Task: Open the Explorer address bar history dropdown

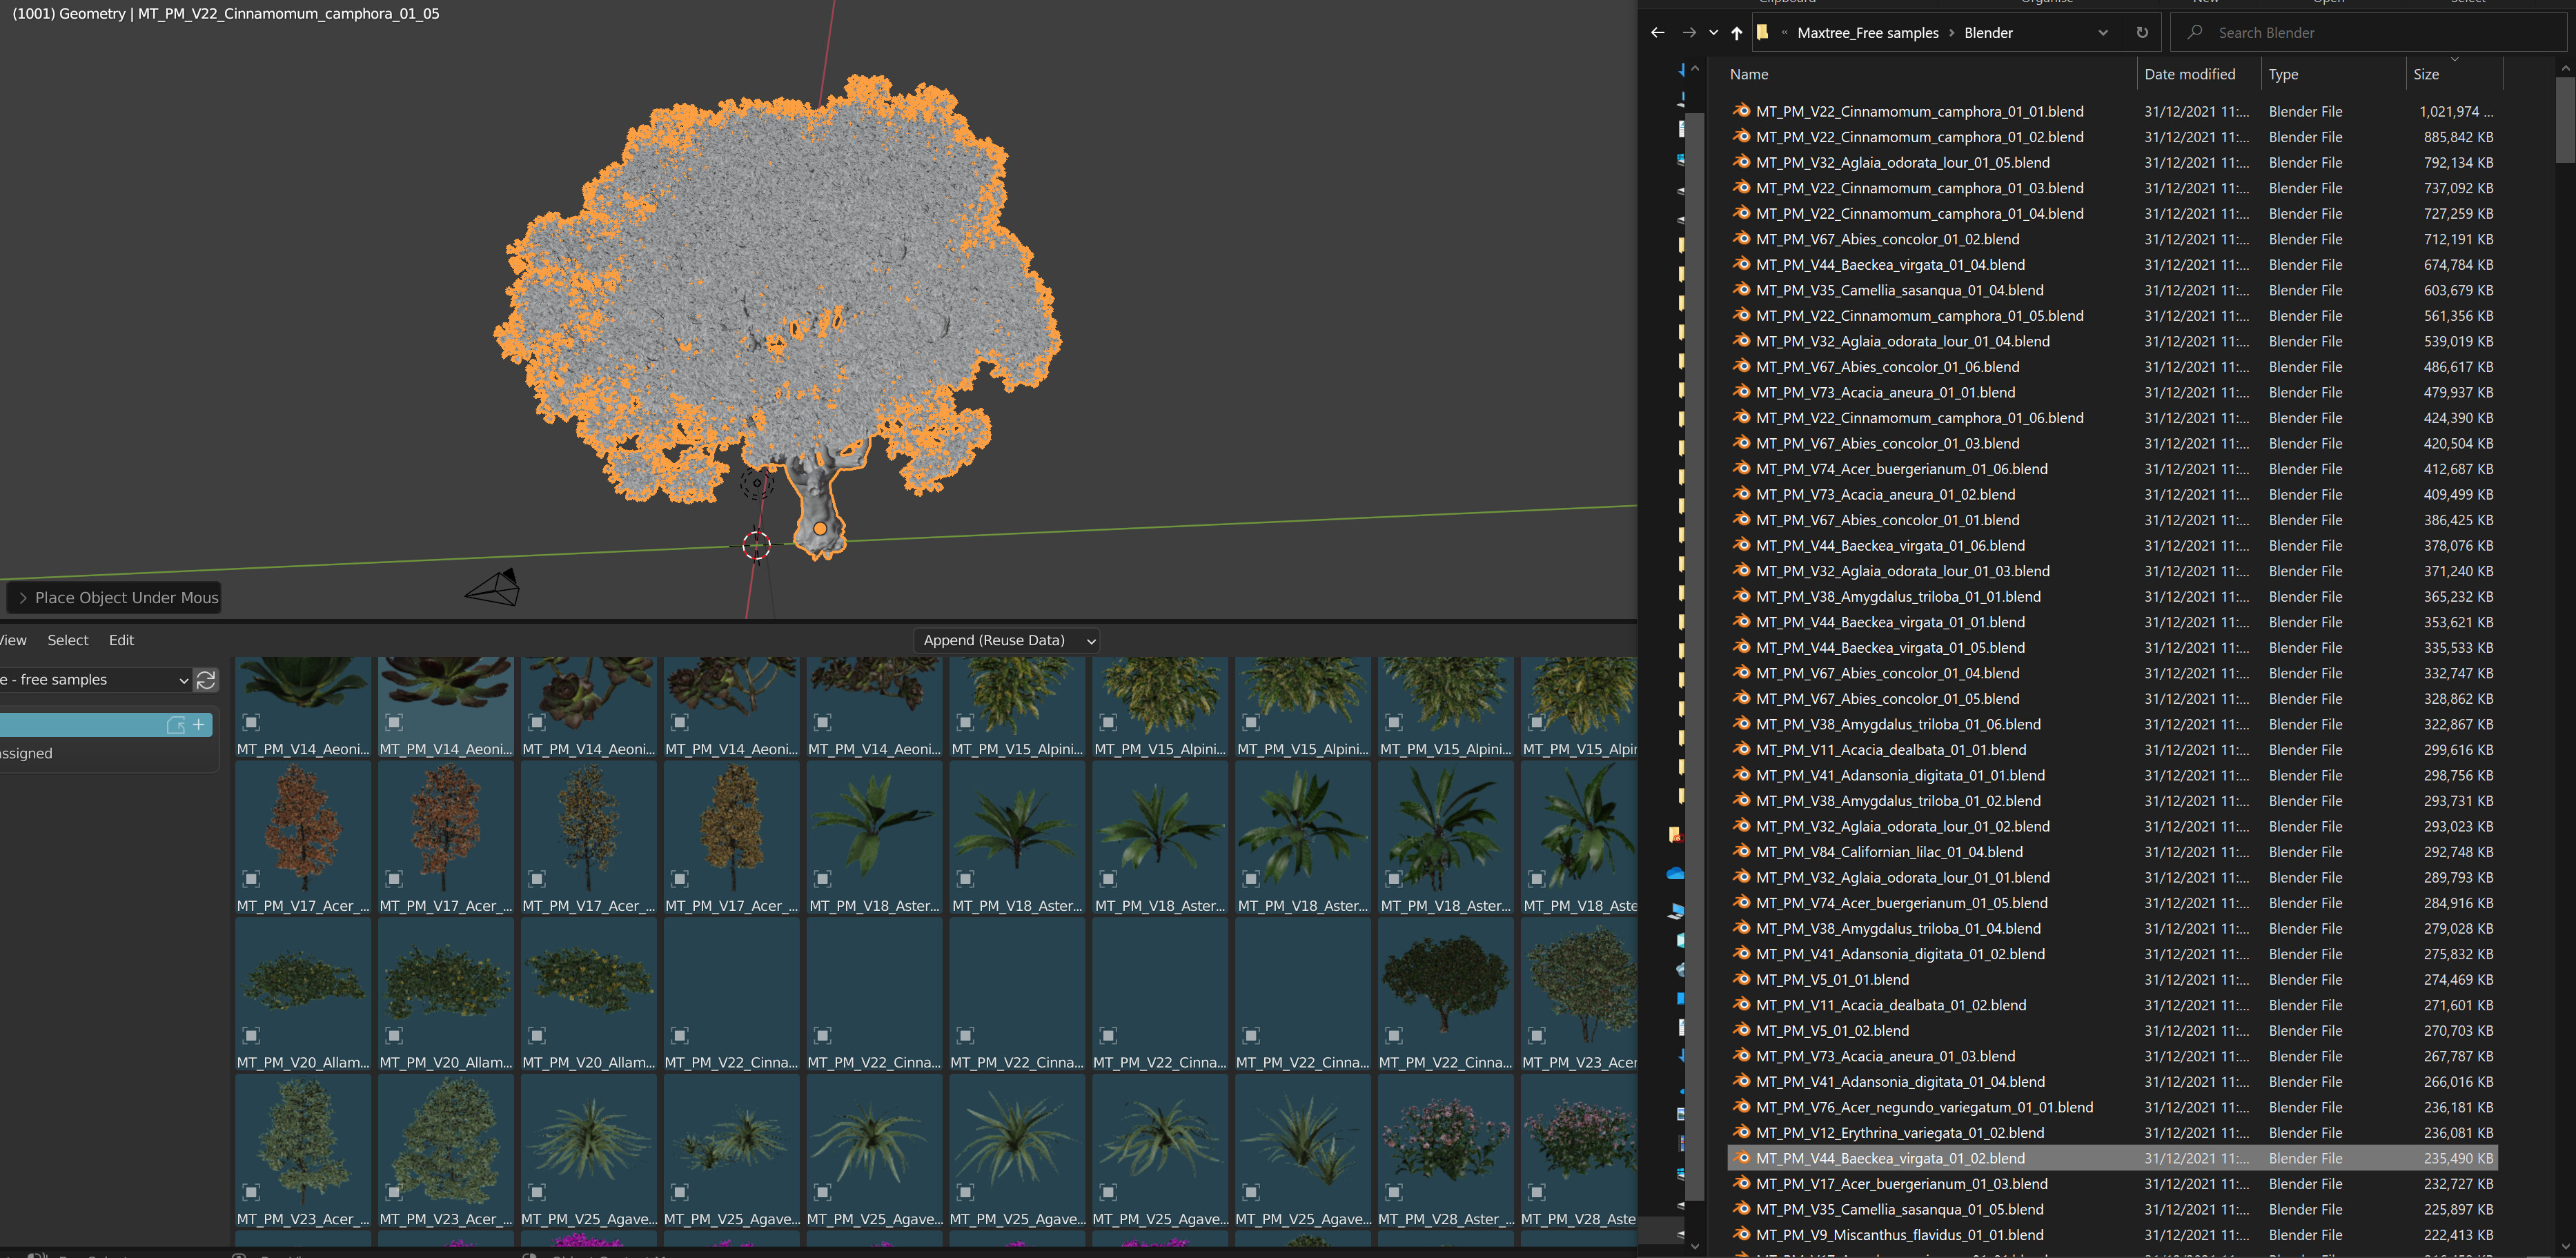Action: pos(2102,33)
